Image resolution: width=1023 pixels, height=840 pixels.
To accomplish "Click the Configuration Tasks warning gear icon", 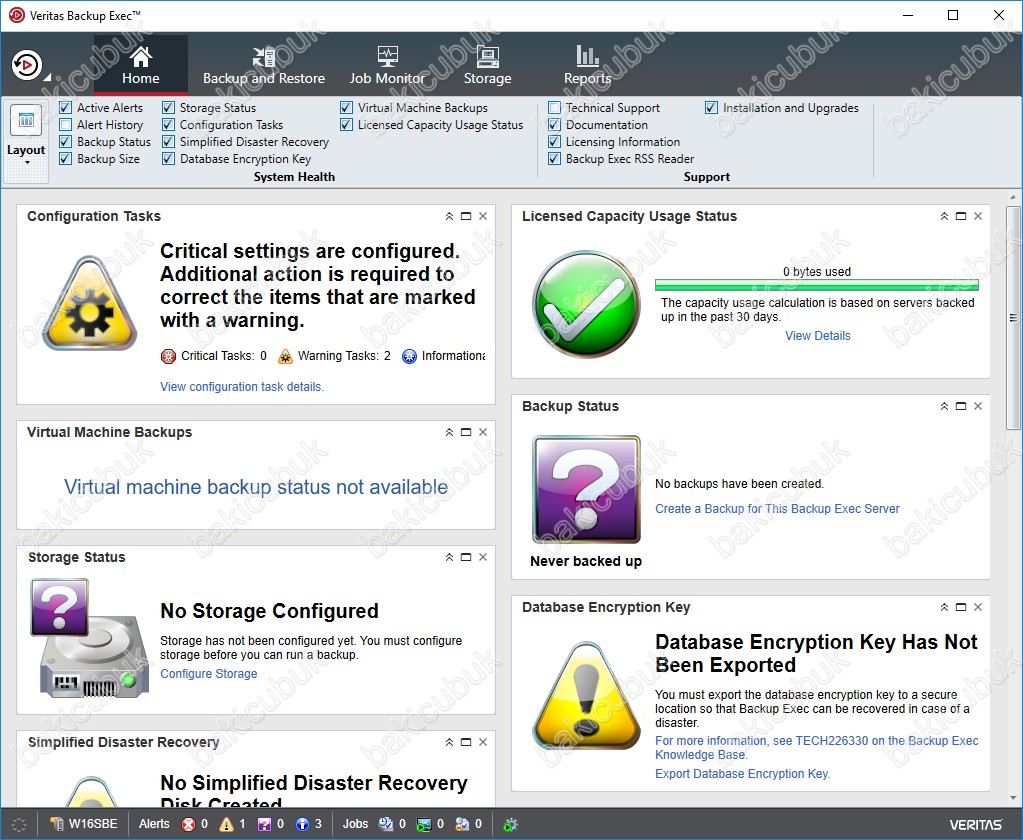I will pyautogui.click(x=90, y=303).
